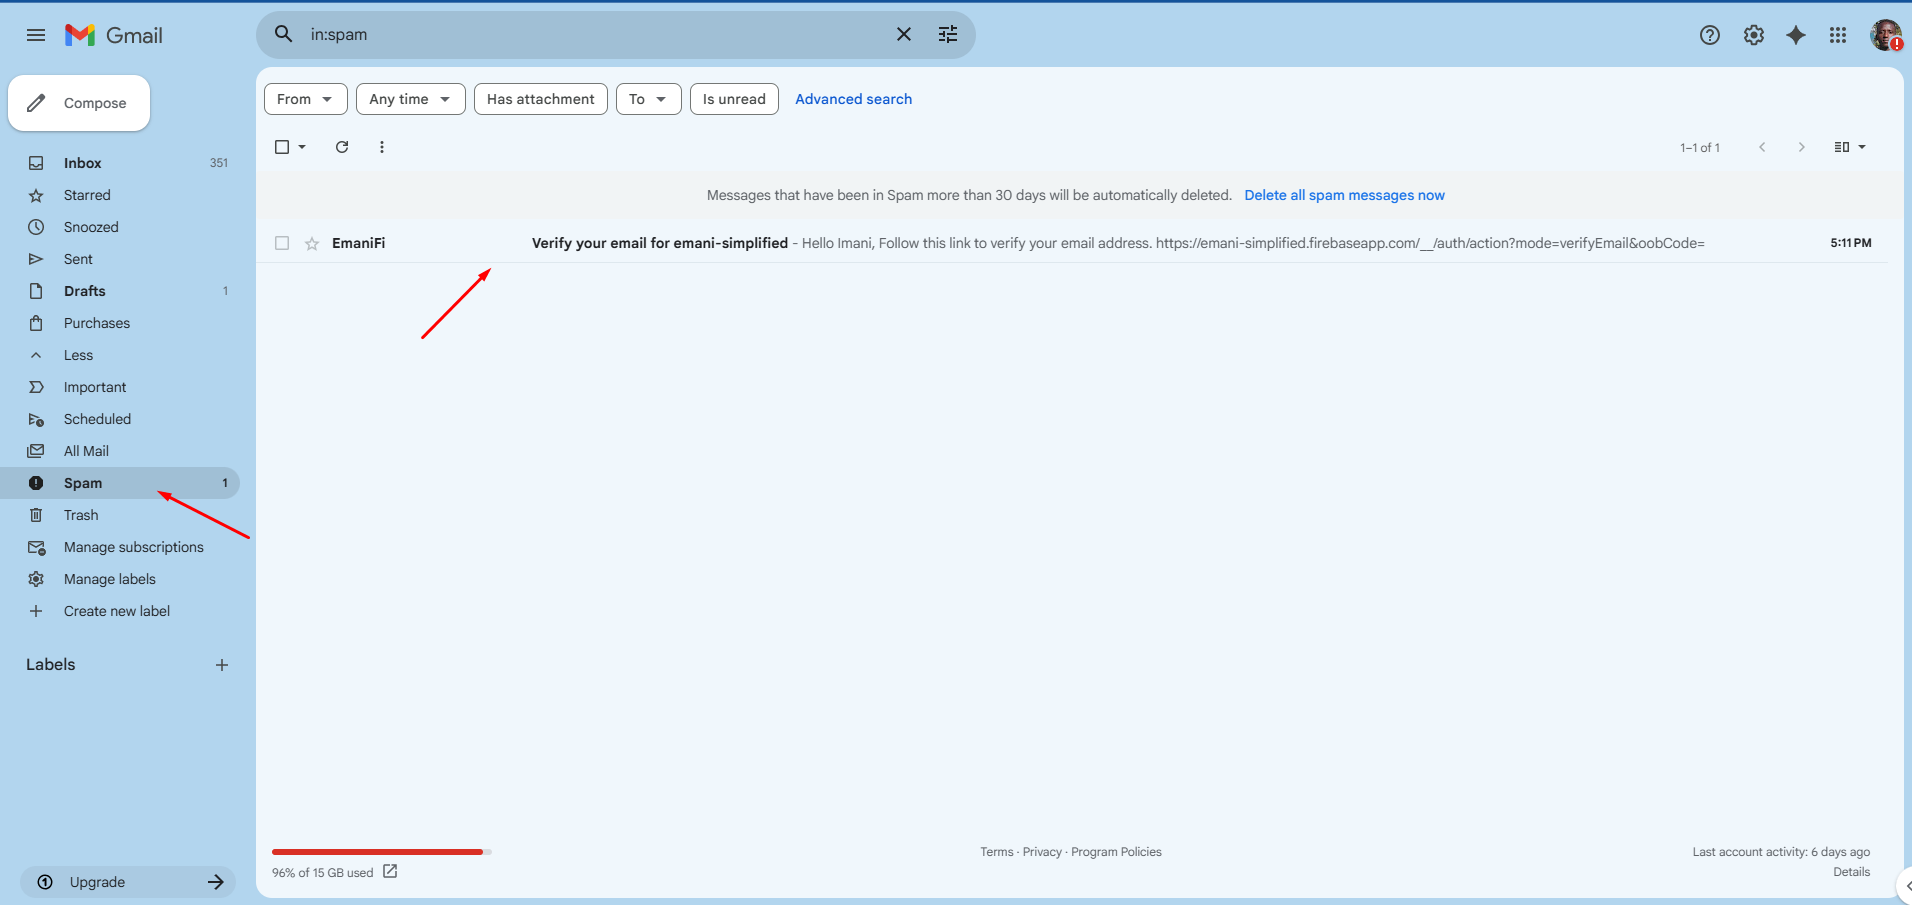1912x905 pixels.
Task: Click the Gemini sparkle icon
Action: click(x=1796, y=35)
